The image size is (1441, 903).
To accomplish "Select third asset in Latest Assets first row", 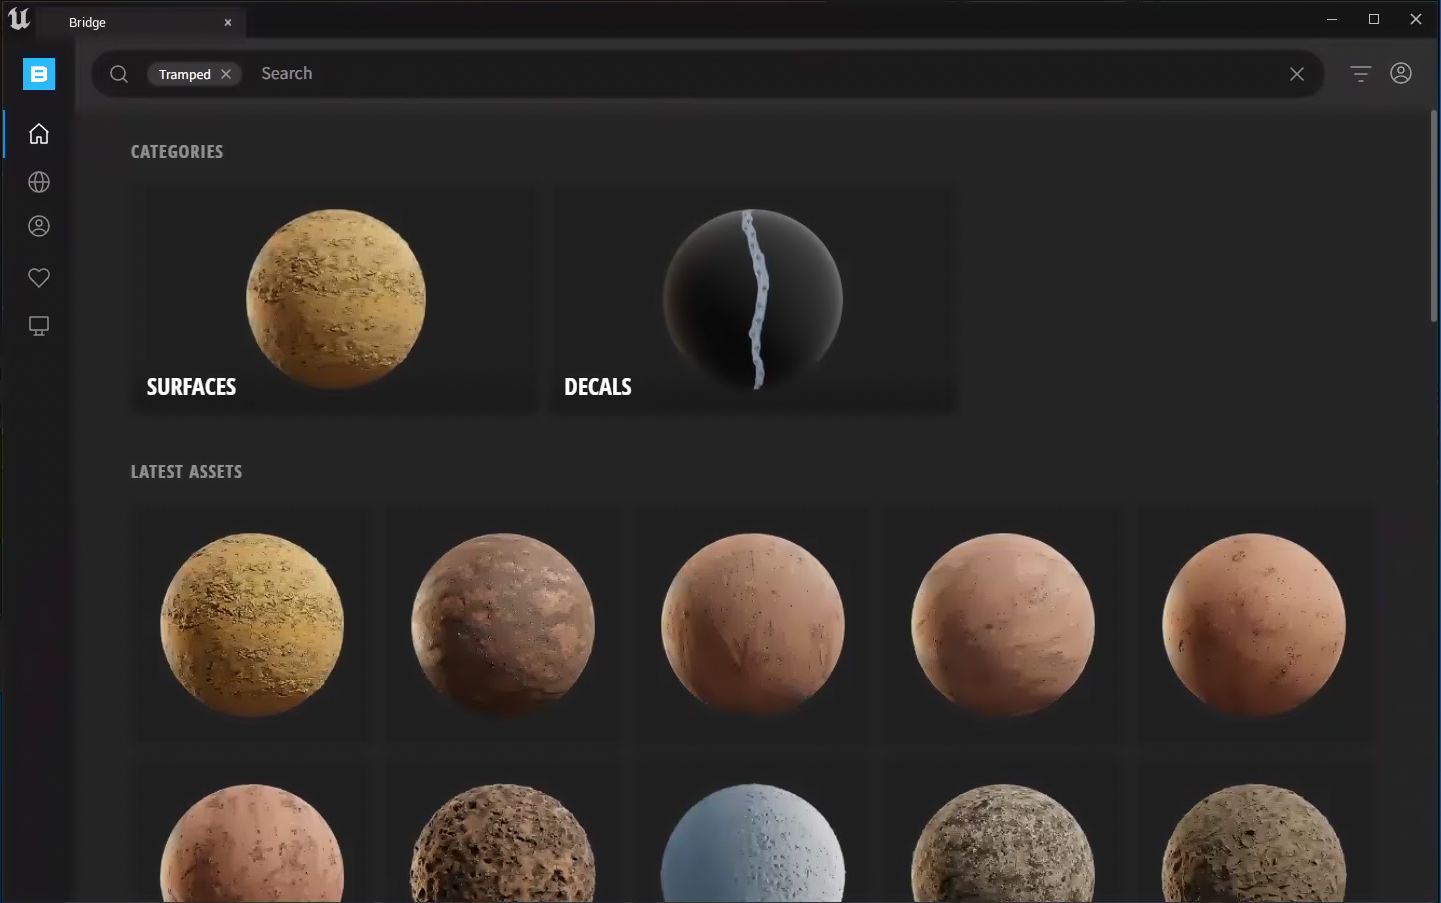I will 753,625.
